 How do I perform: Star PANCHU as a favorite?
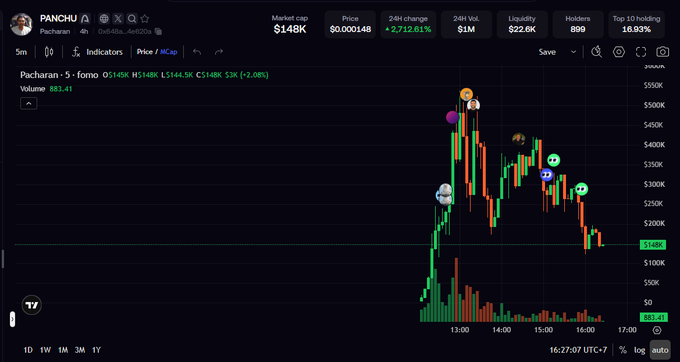pos(145,19)
